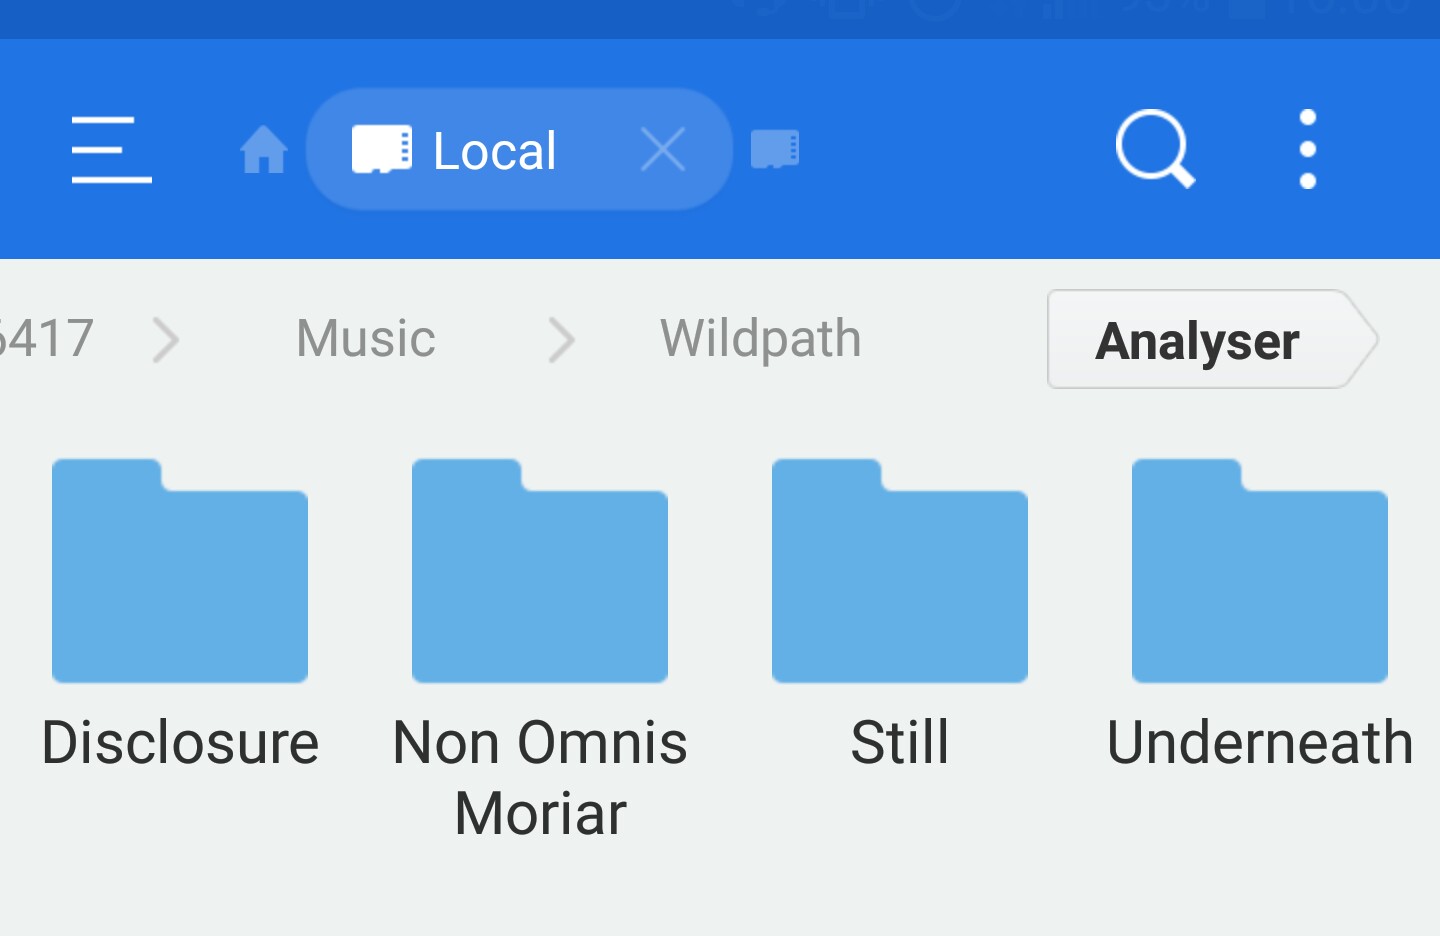Open the three-dot overflow menu
The image size is (1440, 936).
coord(1307,149)
